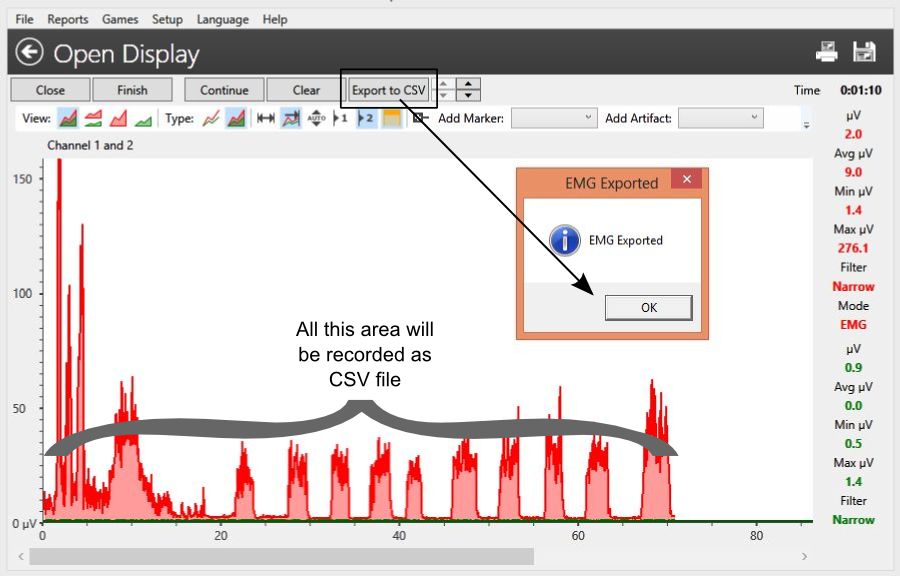Viewport: 900px width, 576px height.
Task: Click the horizontal scrollbar thumb
Action: pyautogui.click(x=280, y=556)
